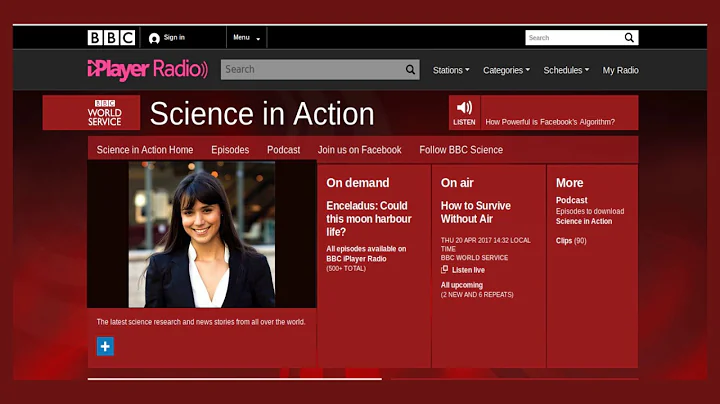Click the blue plus add button

[105, 346]
